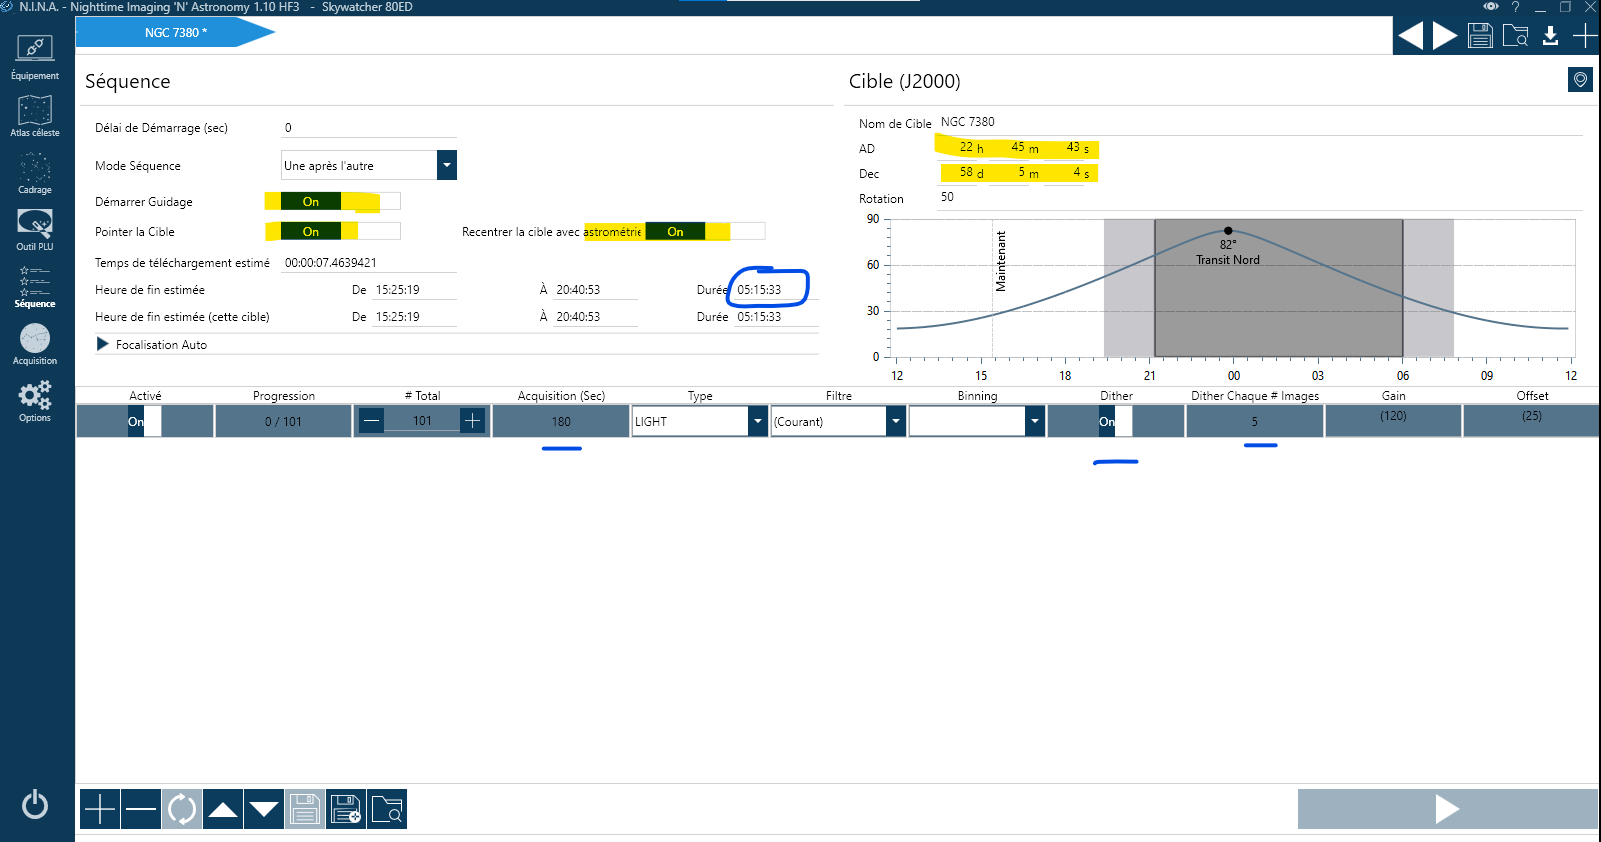Open the Filtre dropdown showing (Courant)
Viewport: 1601px width, 842px height.
point(895,421)
